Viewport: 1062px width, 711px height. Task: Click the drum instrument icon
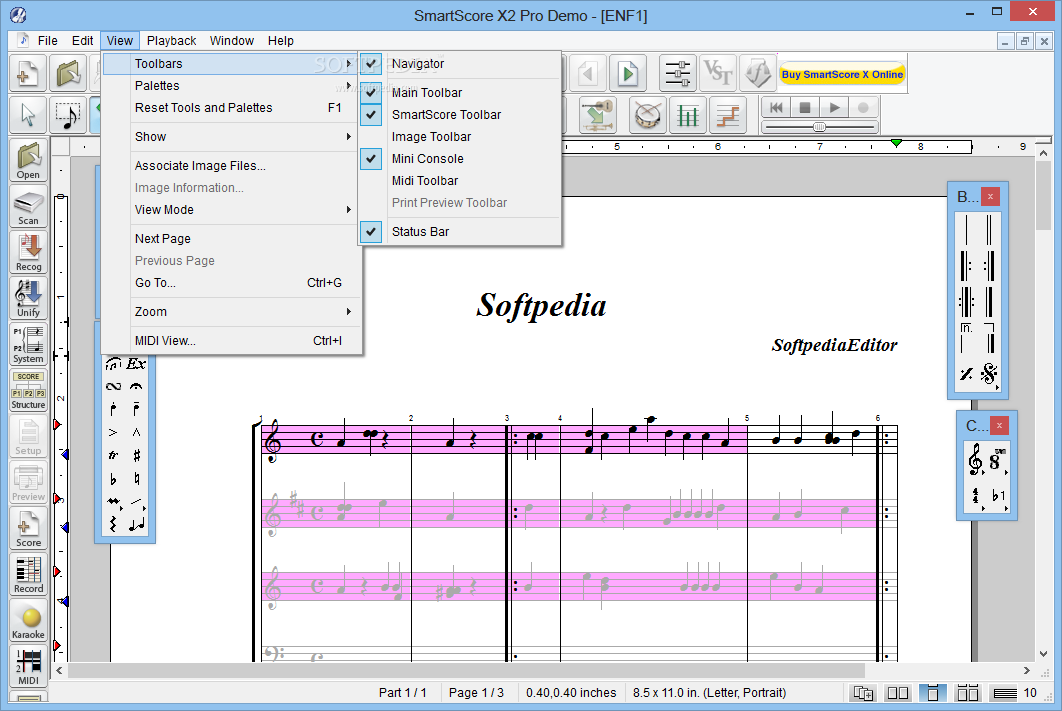647,114
